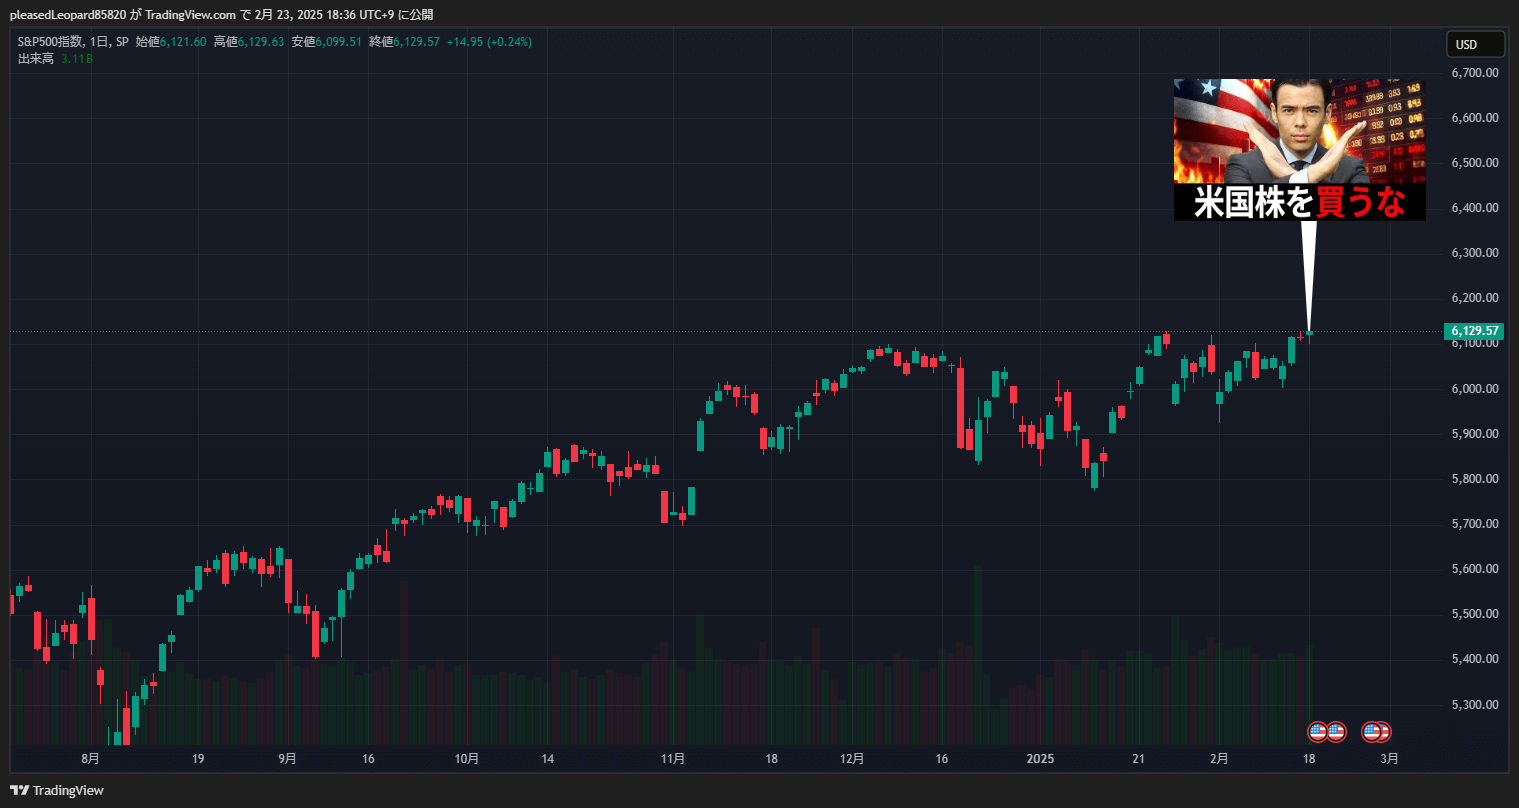
Task: Select the 出来高 volume indicator label
Action: click(x=35, y=59)
